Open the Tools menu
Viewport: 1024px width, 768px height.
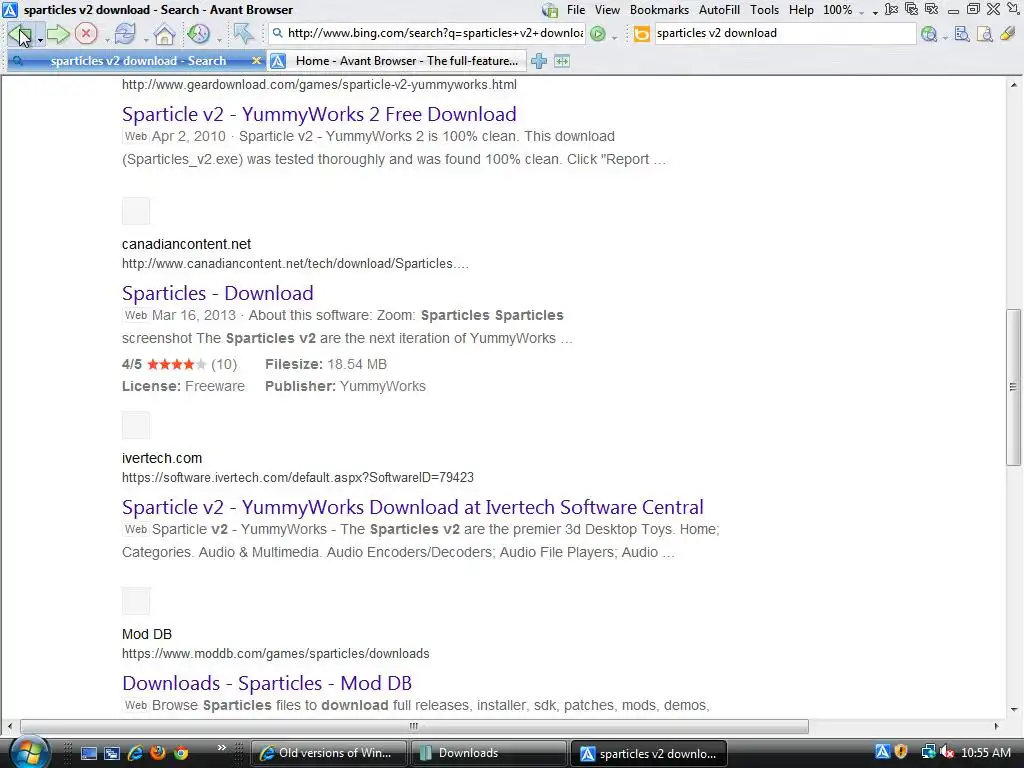point(764,10)
